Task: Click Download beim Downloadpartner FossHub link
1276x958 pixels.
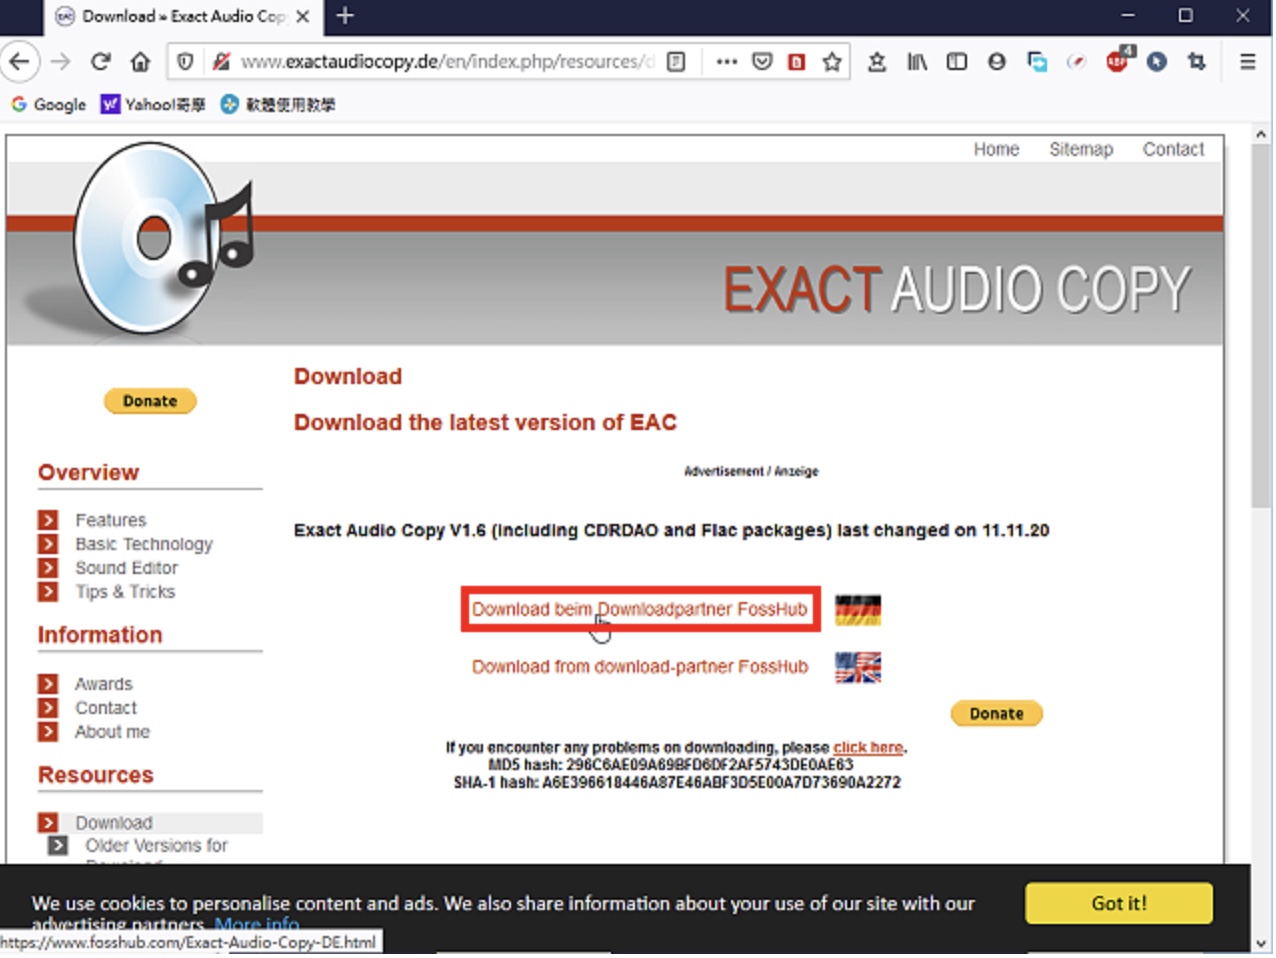Action: [x=639, y=609]
